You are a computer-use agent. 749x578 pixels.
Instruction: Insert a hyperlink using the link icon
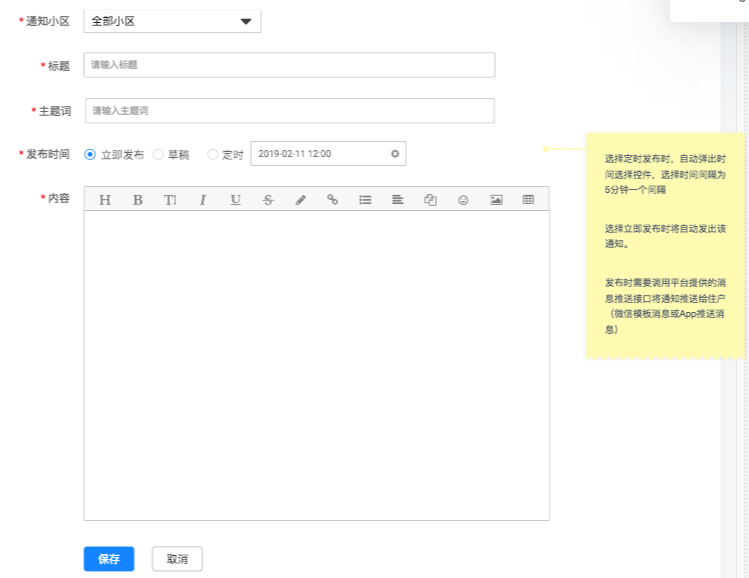[x=333, y=200]
